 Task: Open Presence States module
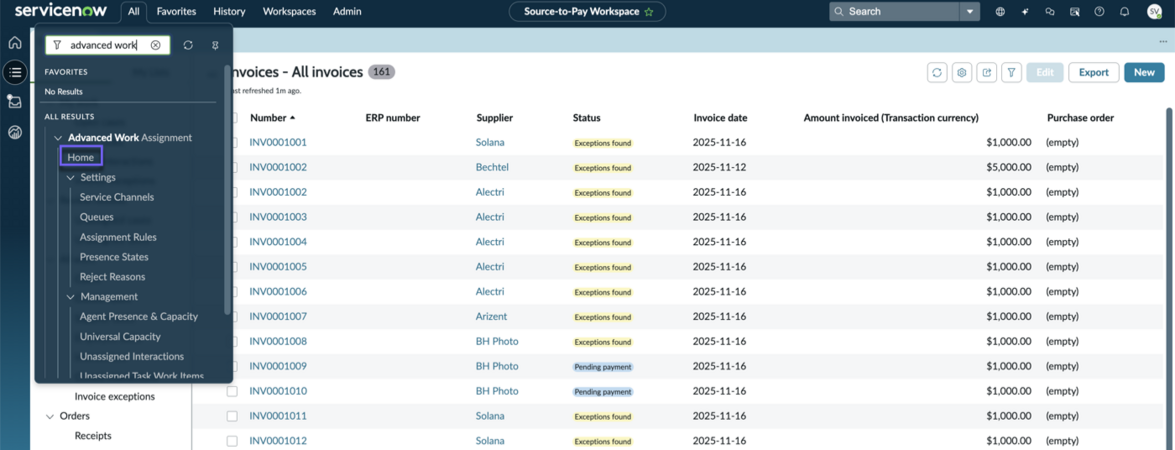tap(114, 257)
